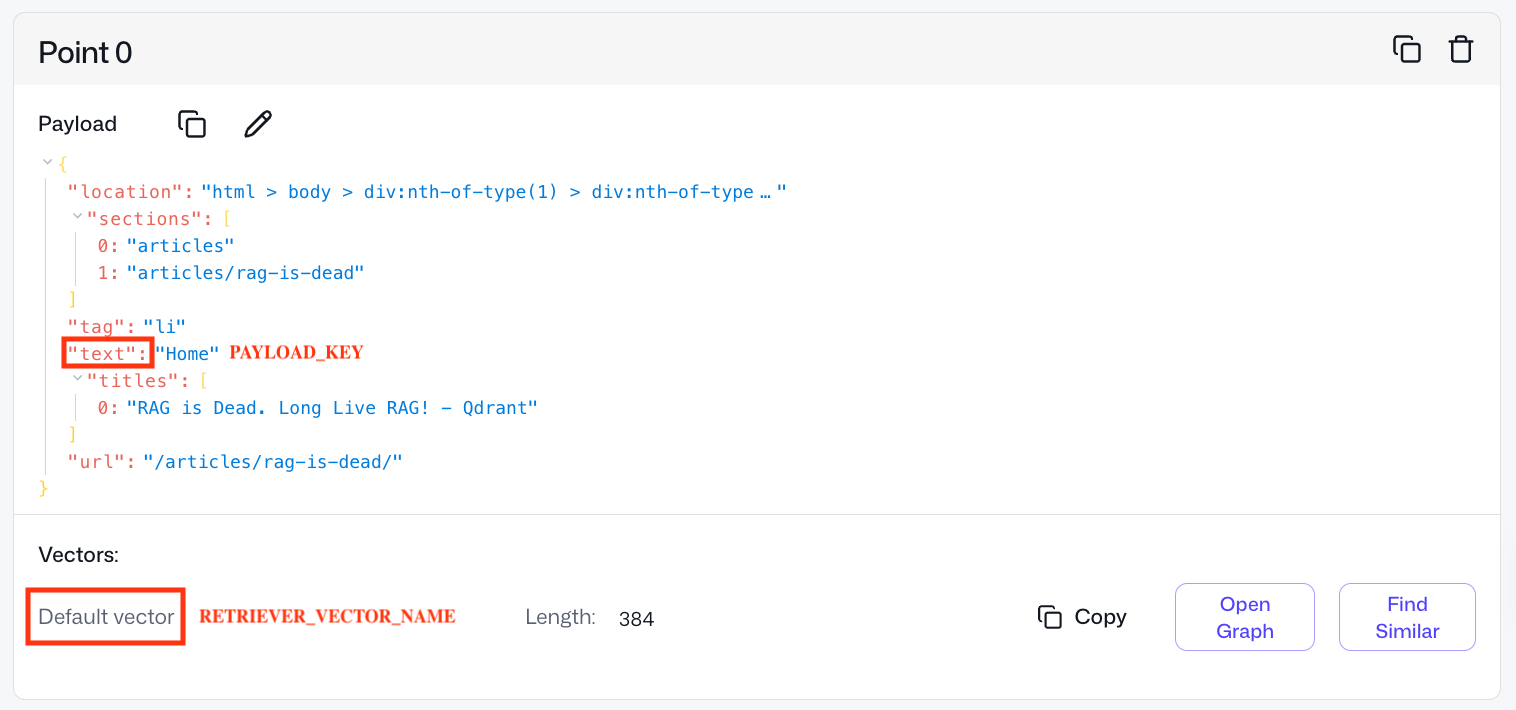
Task: Copy the payload using its copy icon
Action: point(191,123)
